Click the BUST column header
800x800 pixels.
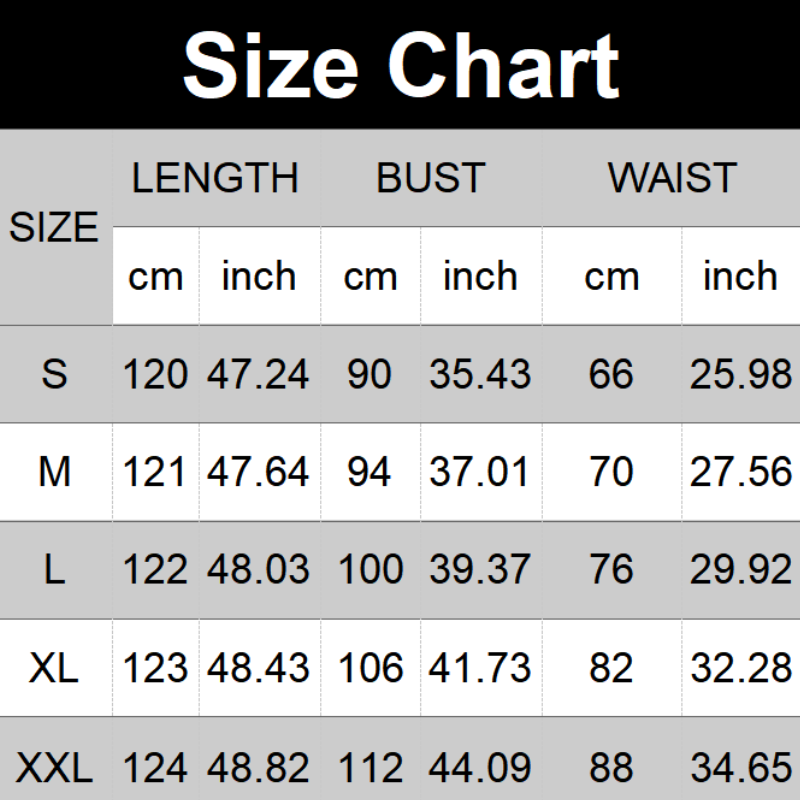point(431,178)
